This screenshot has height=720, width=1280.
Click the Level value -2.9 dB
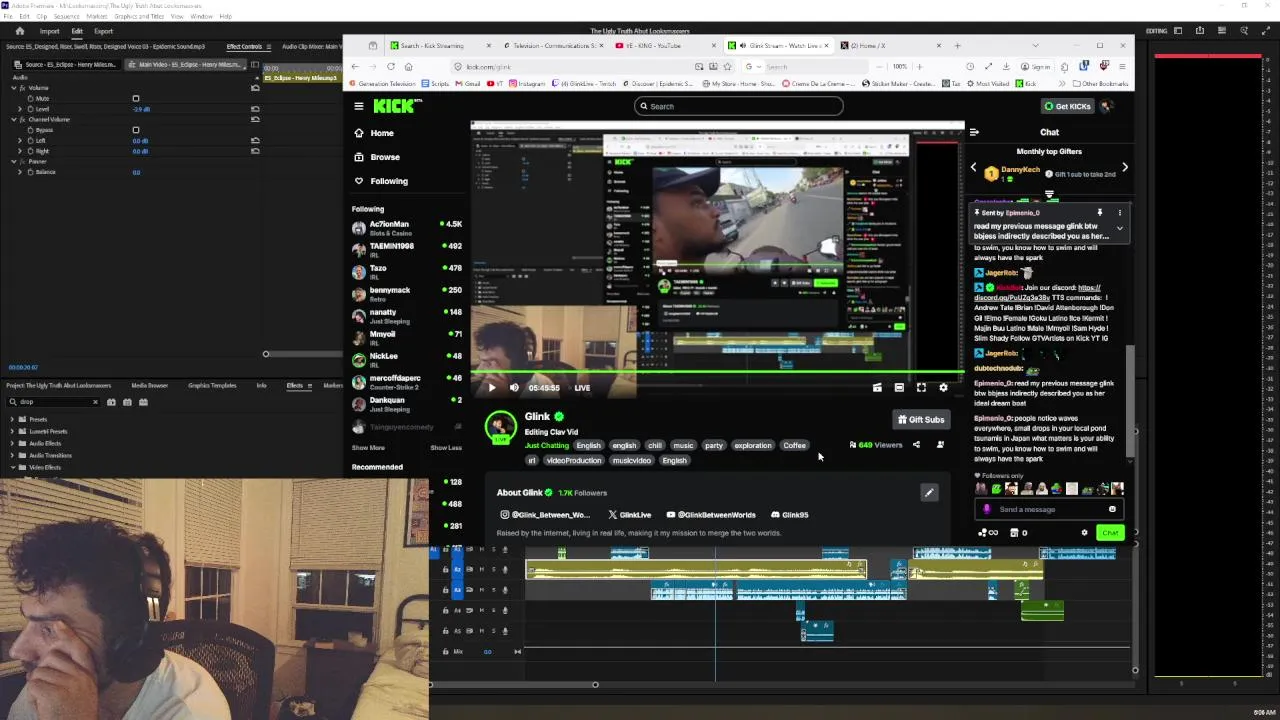(x=141, y=109)
